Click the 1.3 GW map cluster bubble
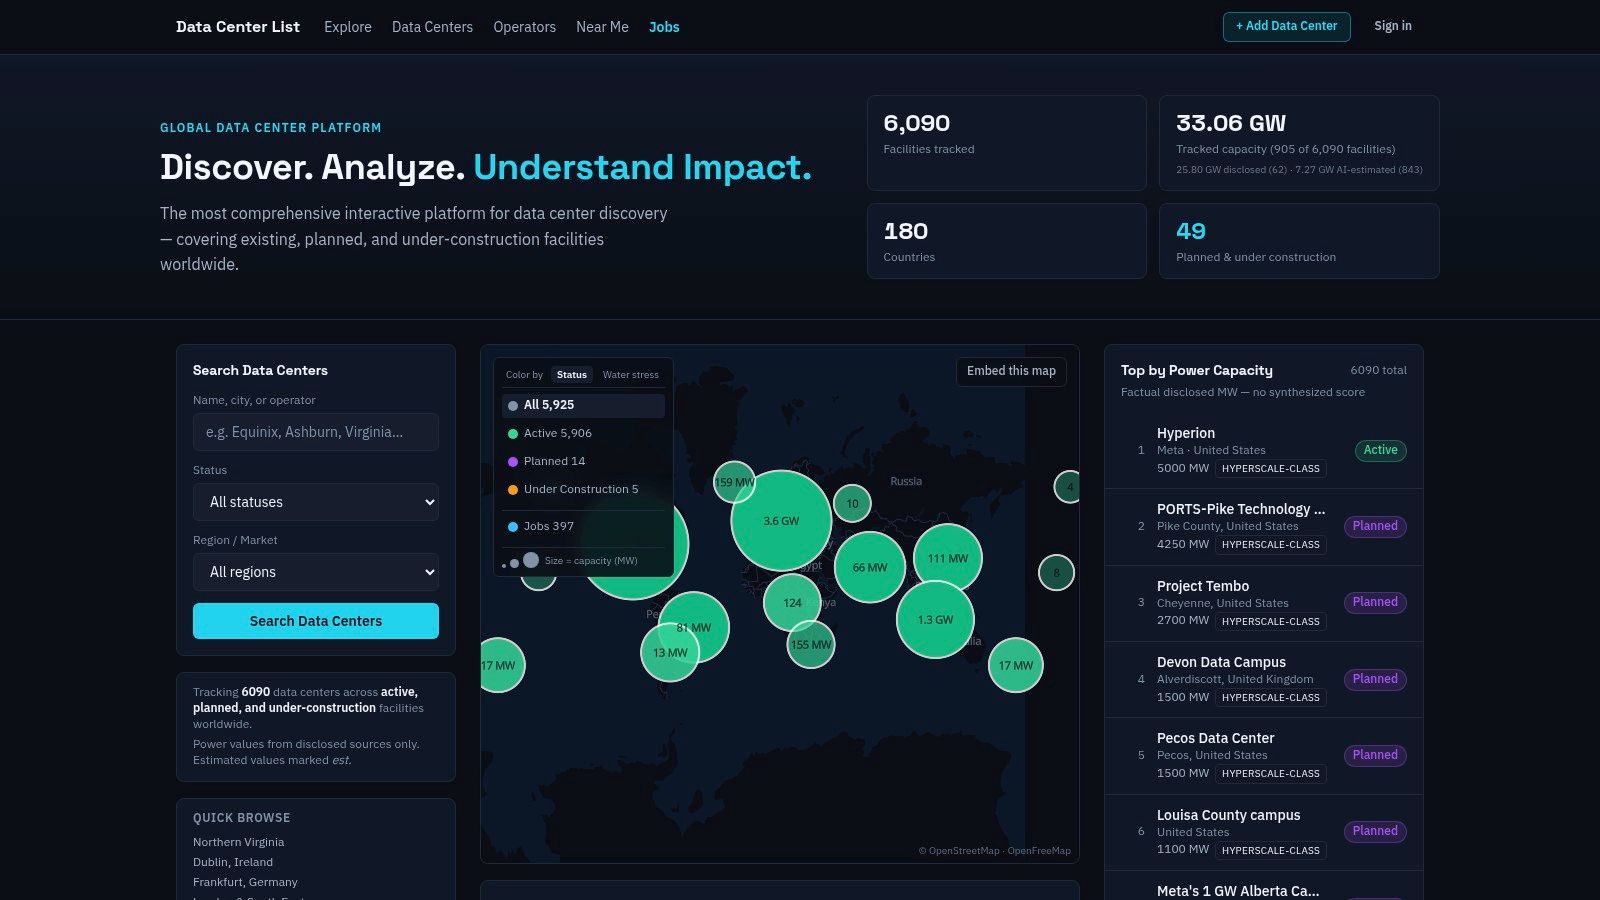 point(935,619)
